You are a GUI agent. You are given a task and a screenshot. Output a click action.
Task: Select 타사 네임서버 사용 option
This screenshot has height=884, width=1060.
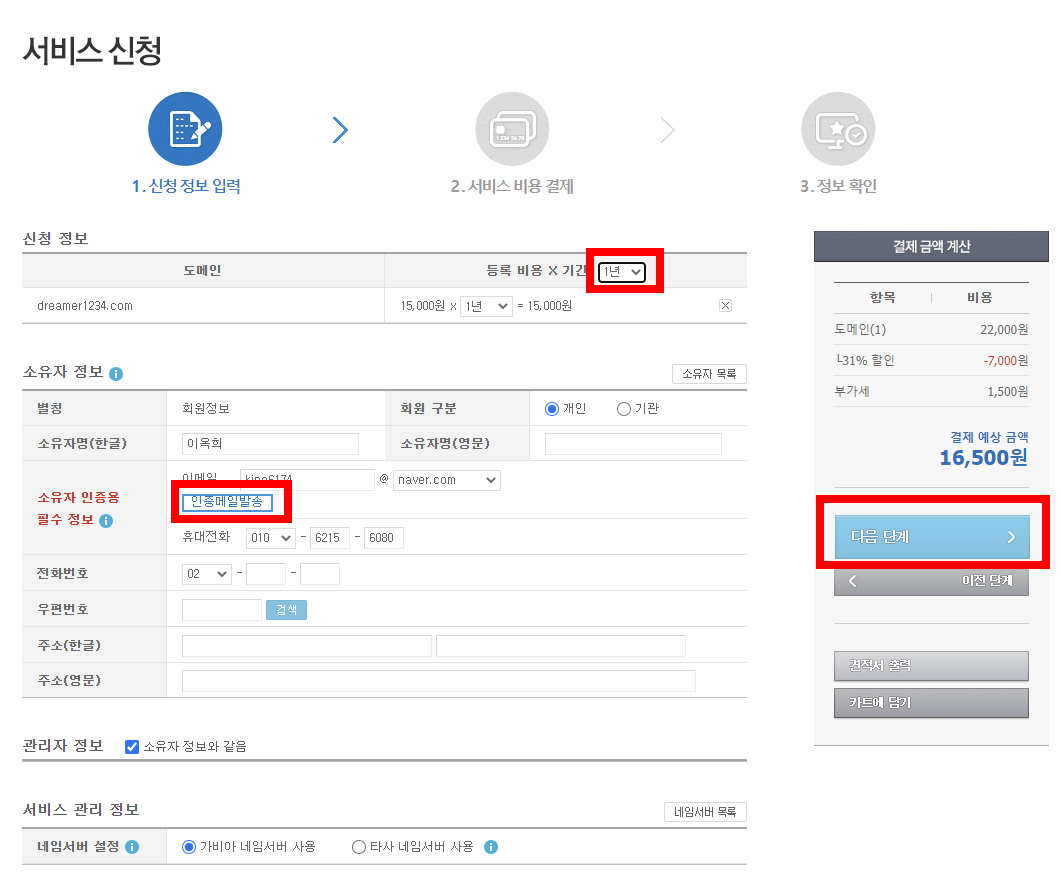tap(358, 846)
